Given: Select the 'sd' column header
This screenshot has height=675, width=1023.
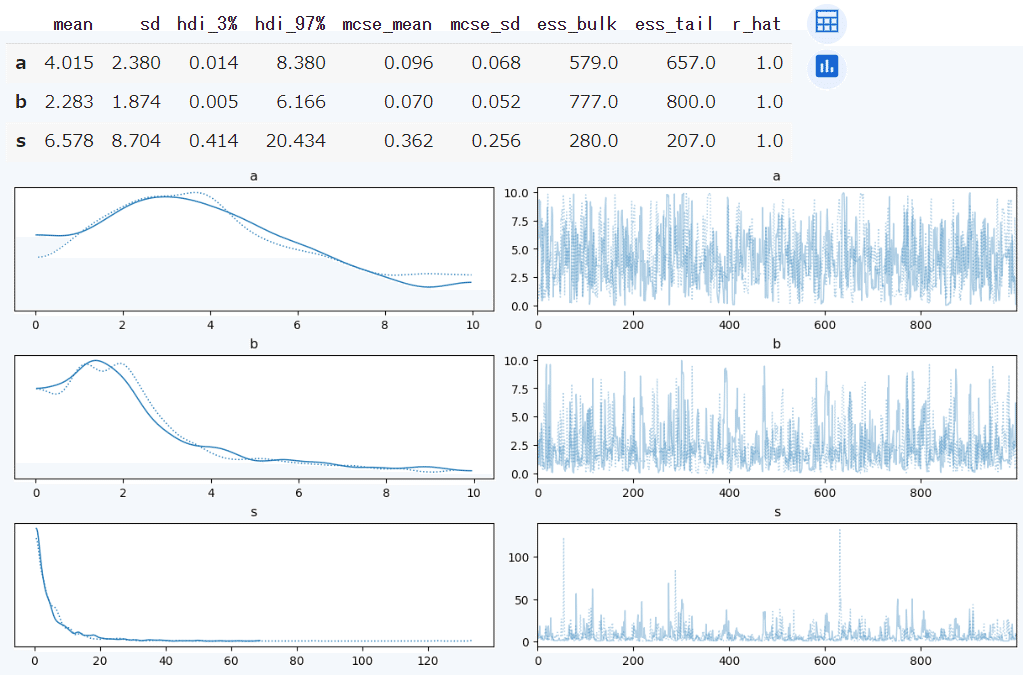Looking at the screenshot, I should pyautogui.click(x=150, y=25).
